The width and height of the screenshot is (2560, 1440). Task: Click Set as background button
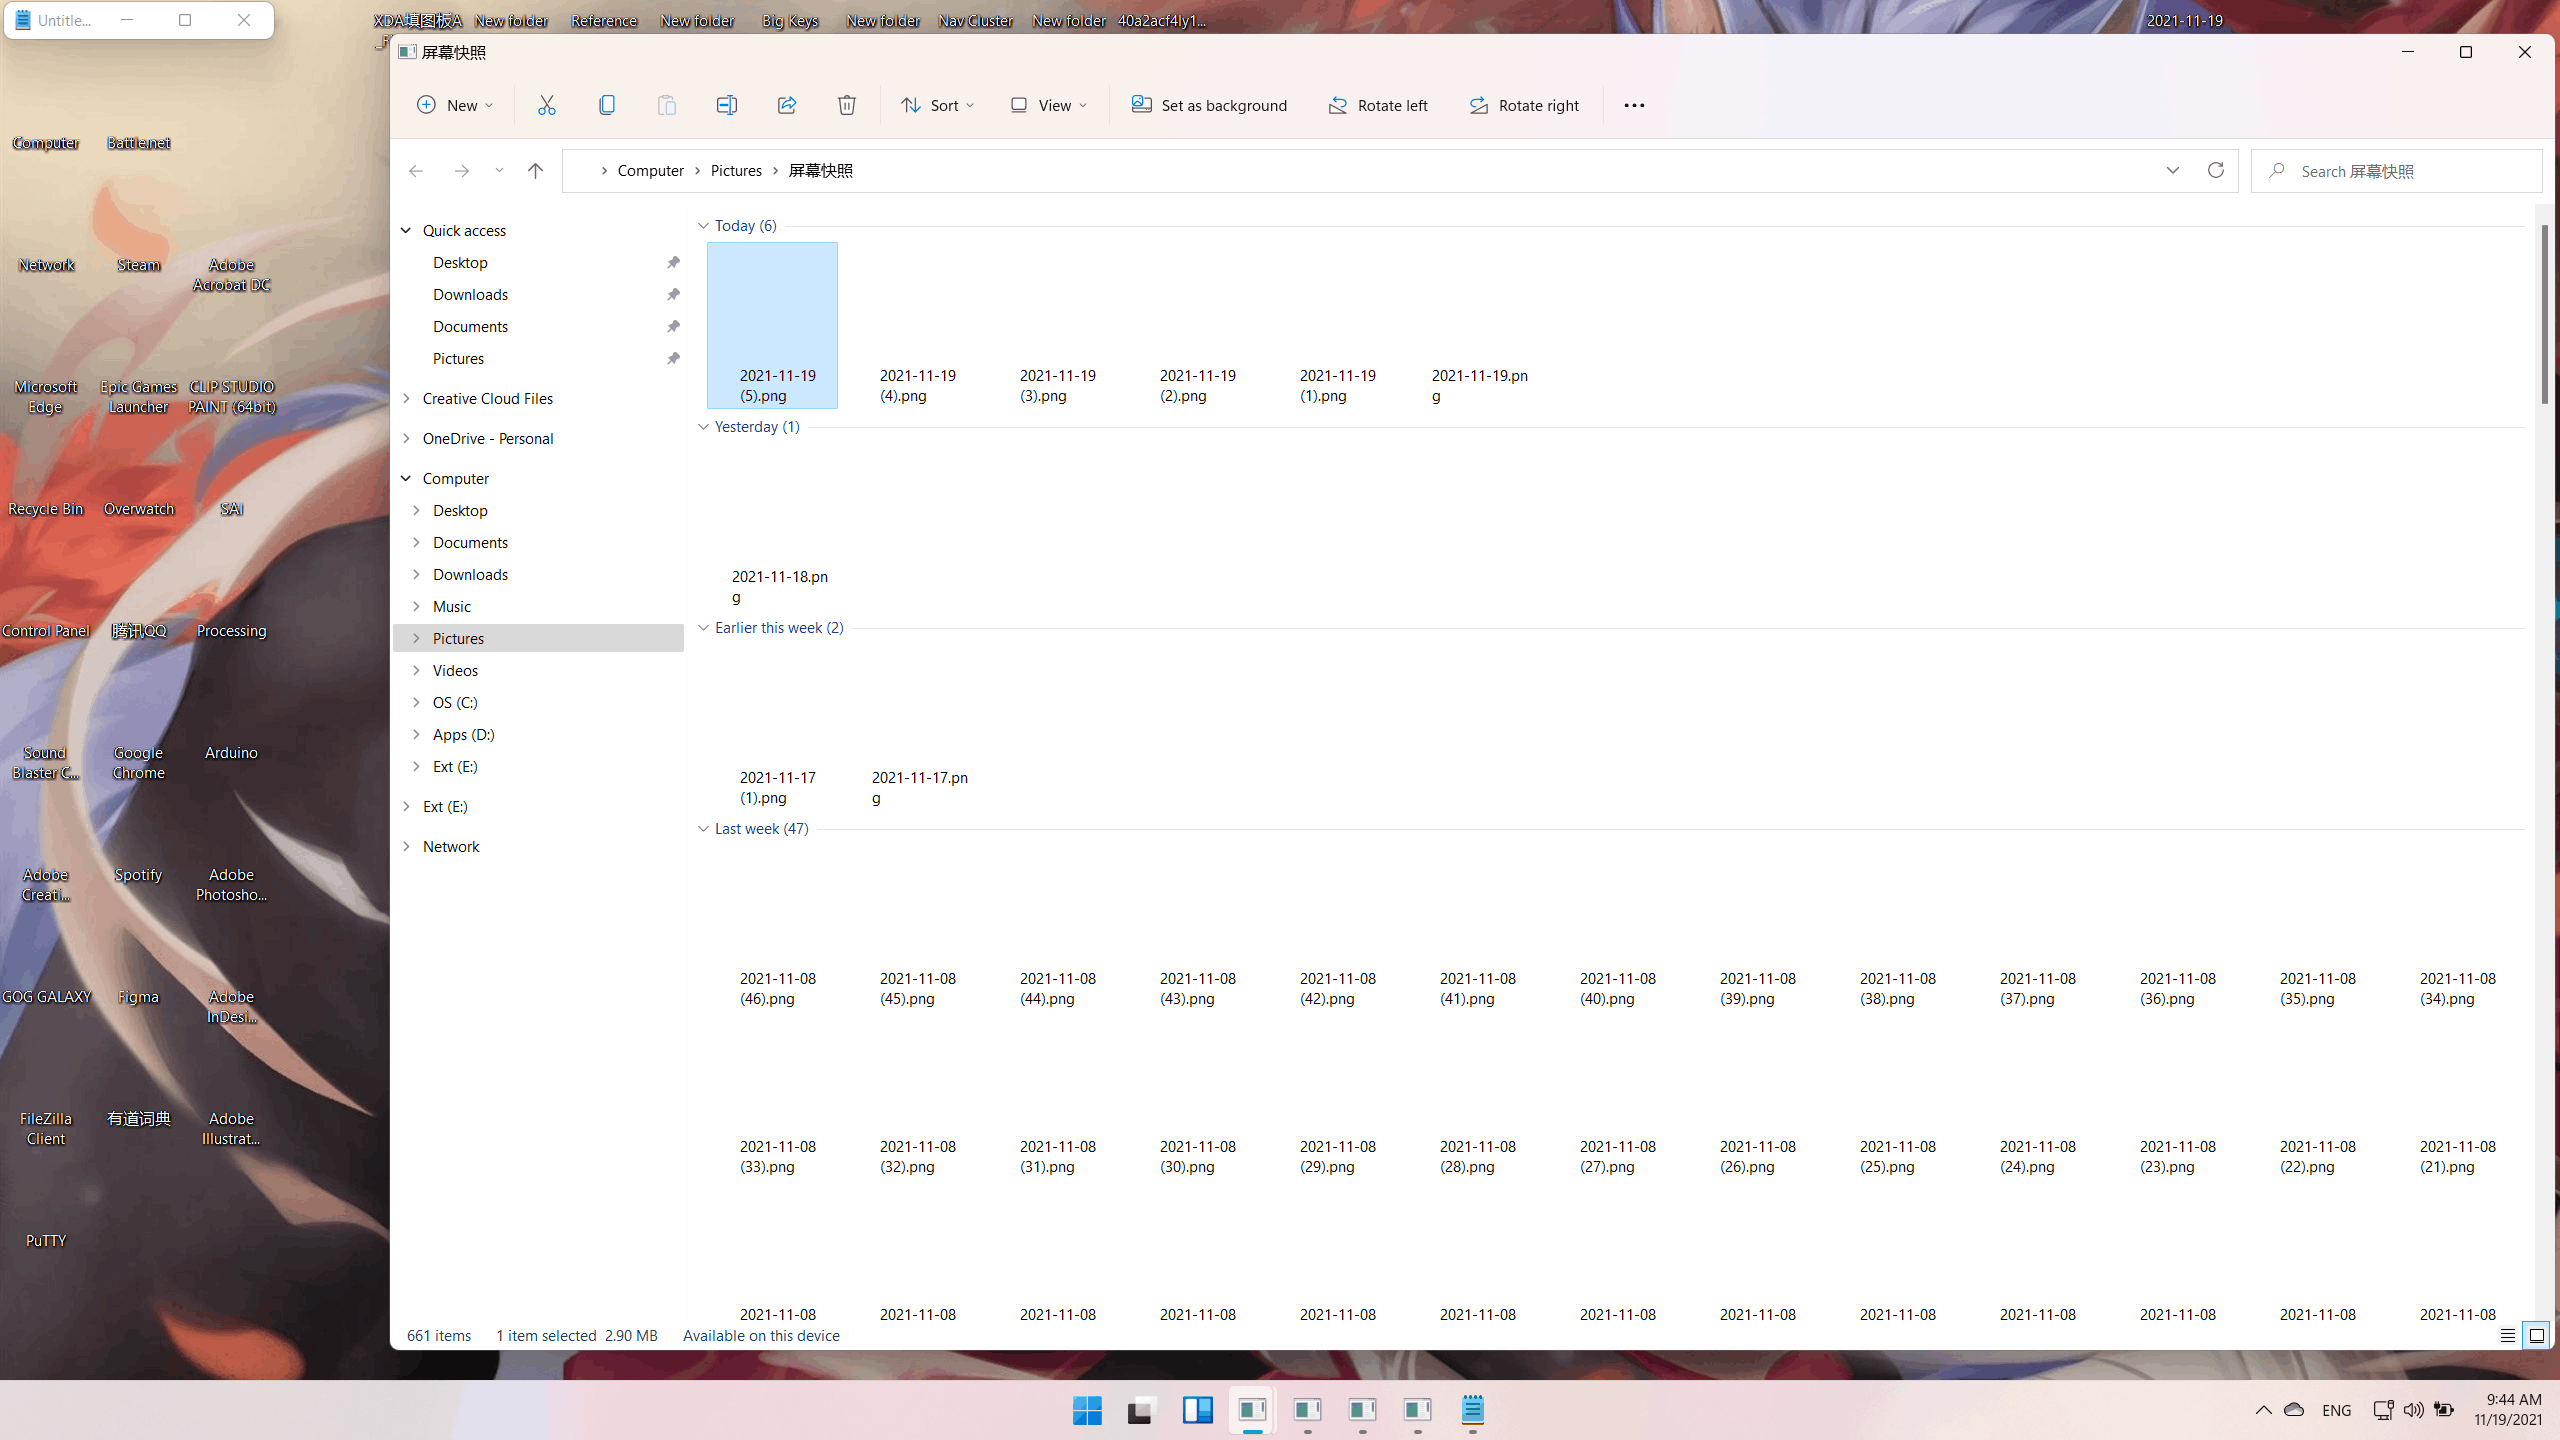(x=1209, y=105)
